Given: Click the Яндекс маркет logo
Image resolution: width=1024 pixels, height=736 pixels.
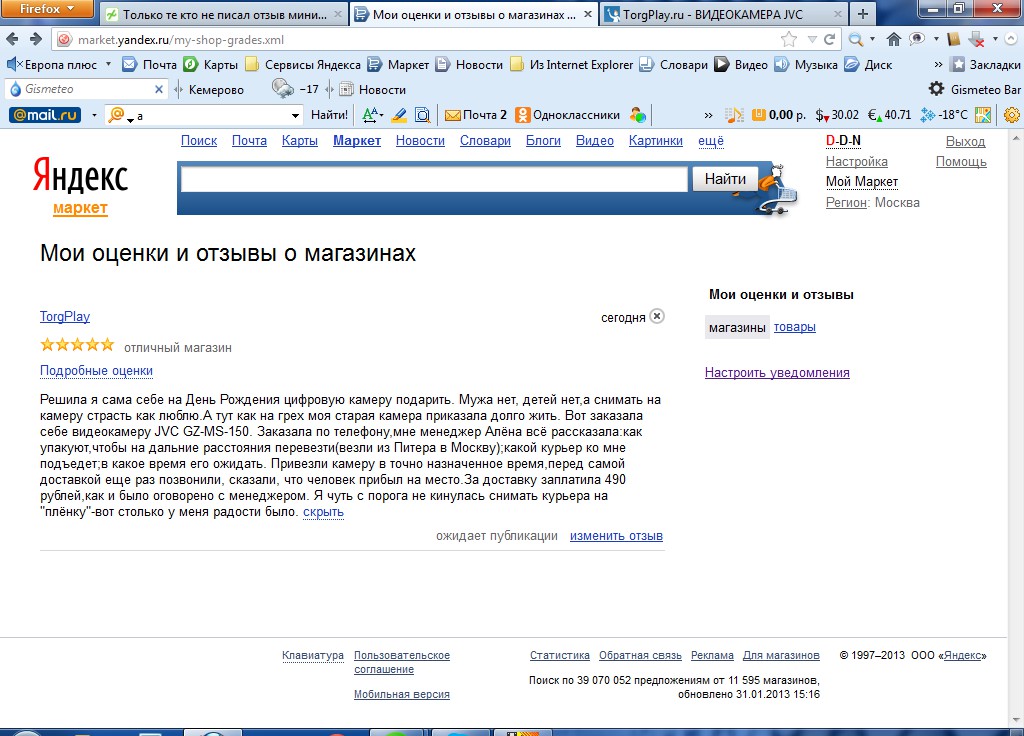Looking at the screenshot, I should [x=80, y=185].
